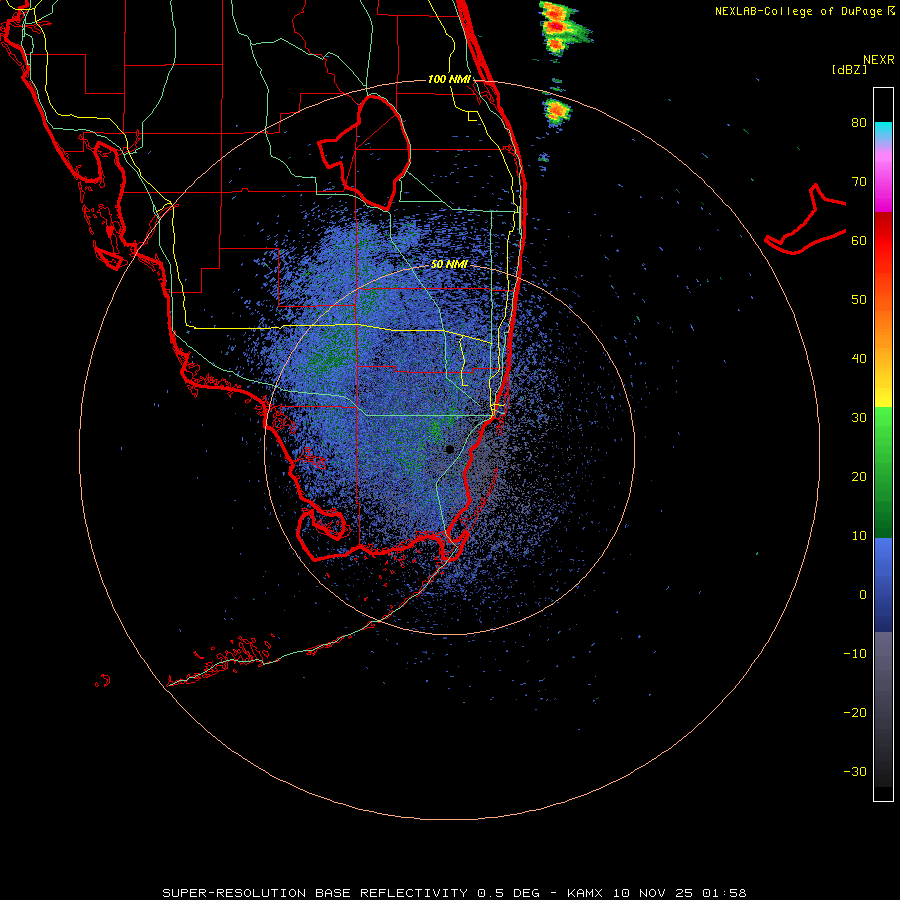Click the [dBZ] units label
900x900 pixels.
click(849, 70)
